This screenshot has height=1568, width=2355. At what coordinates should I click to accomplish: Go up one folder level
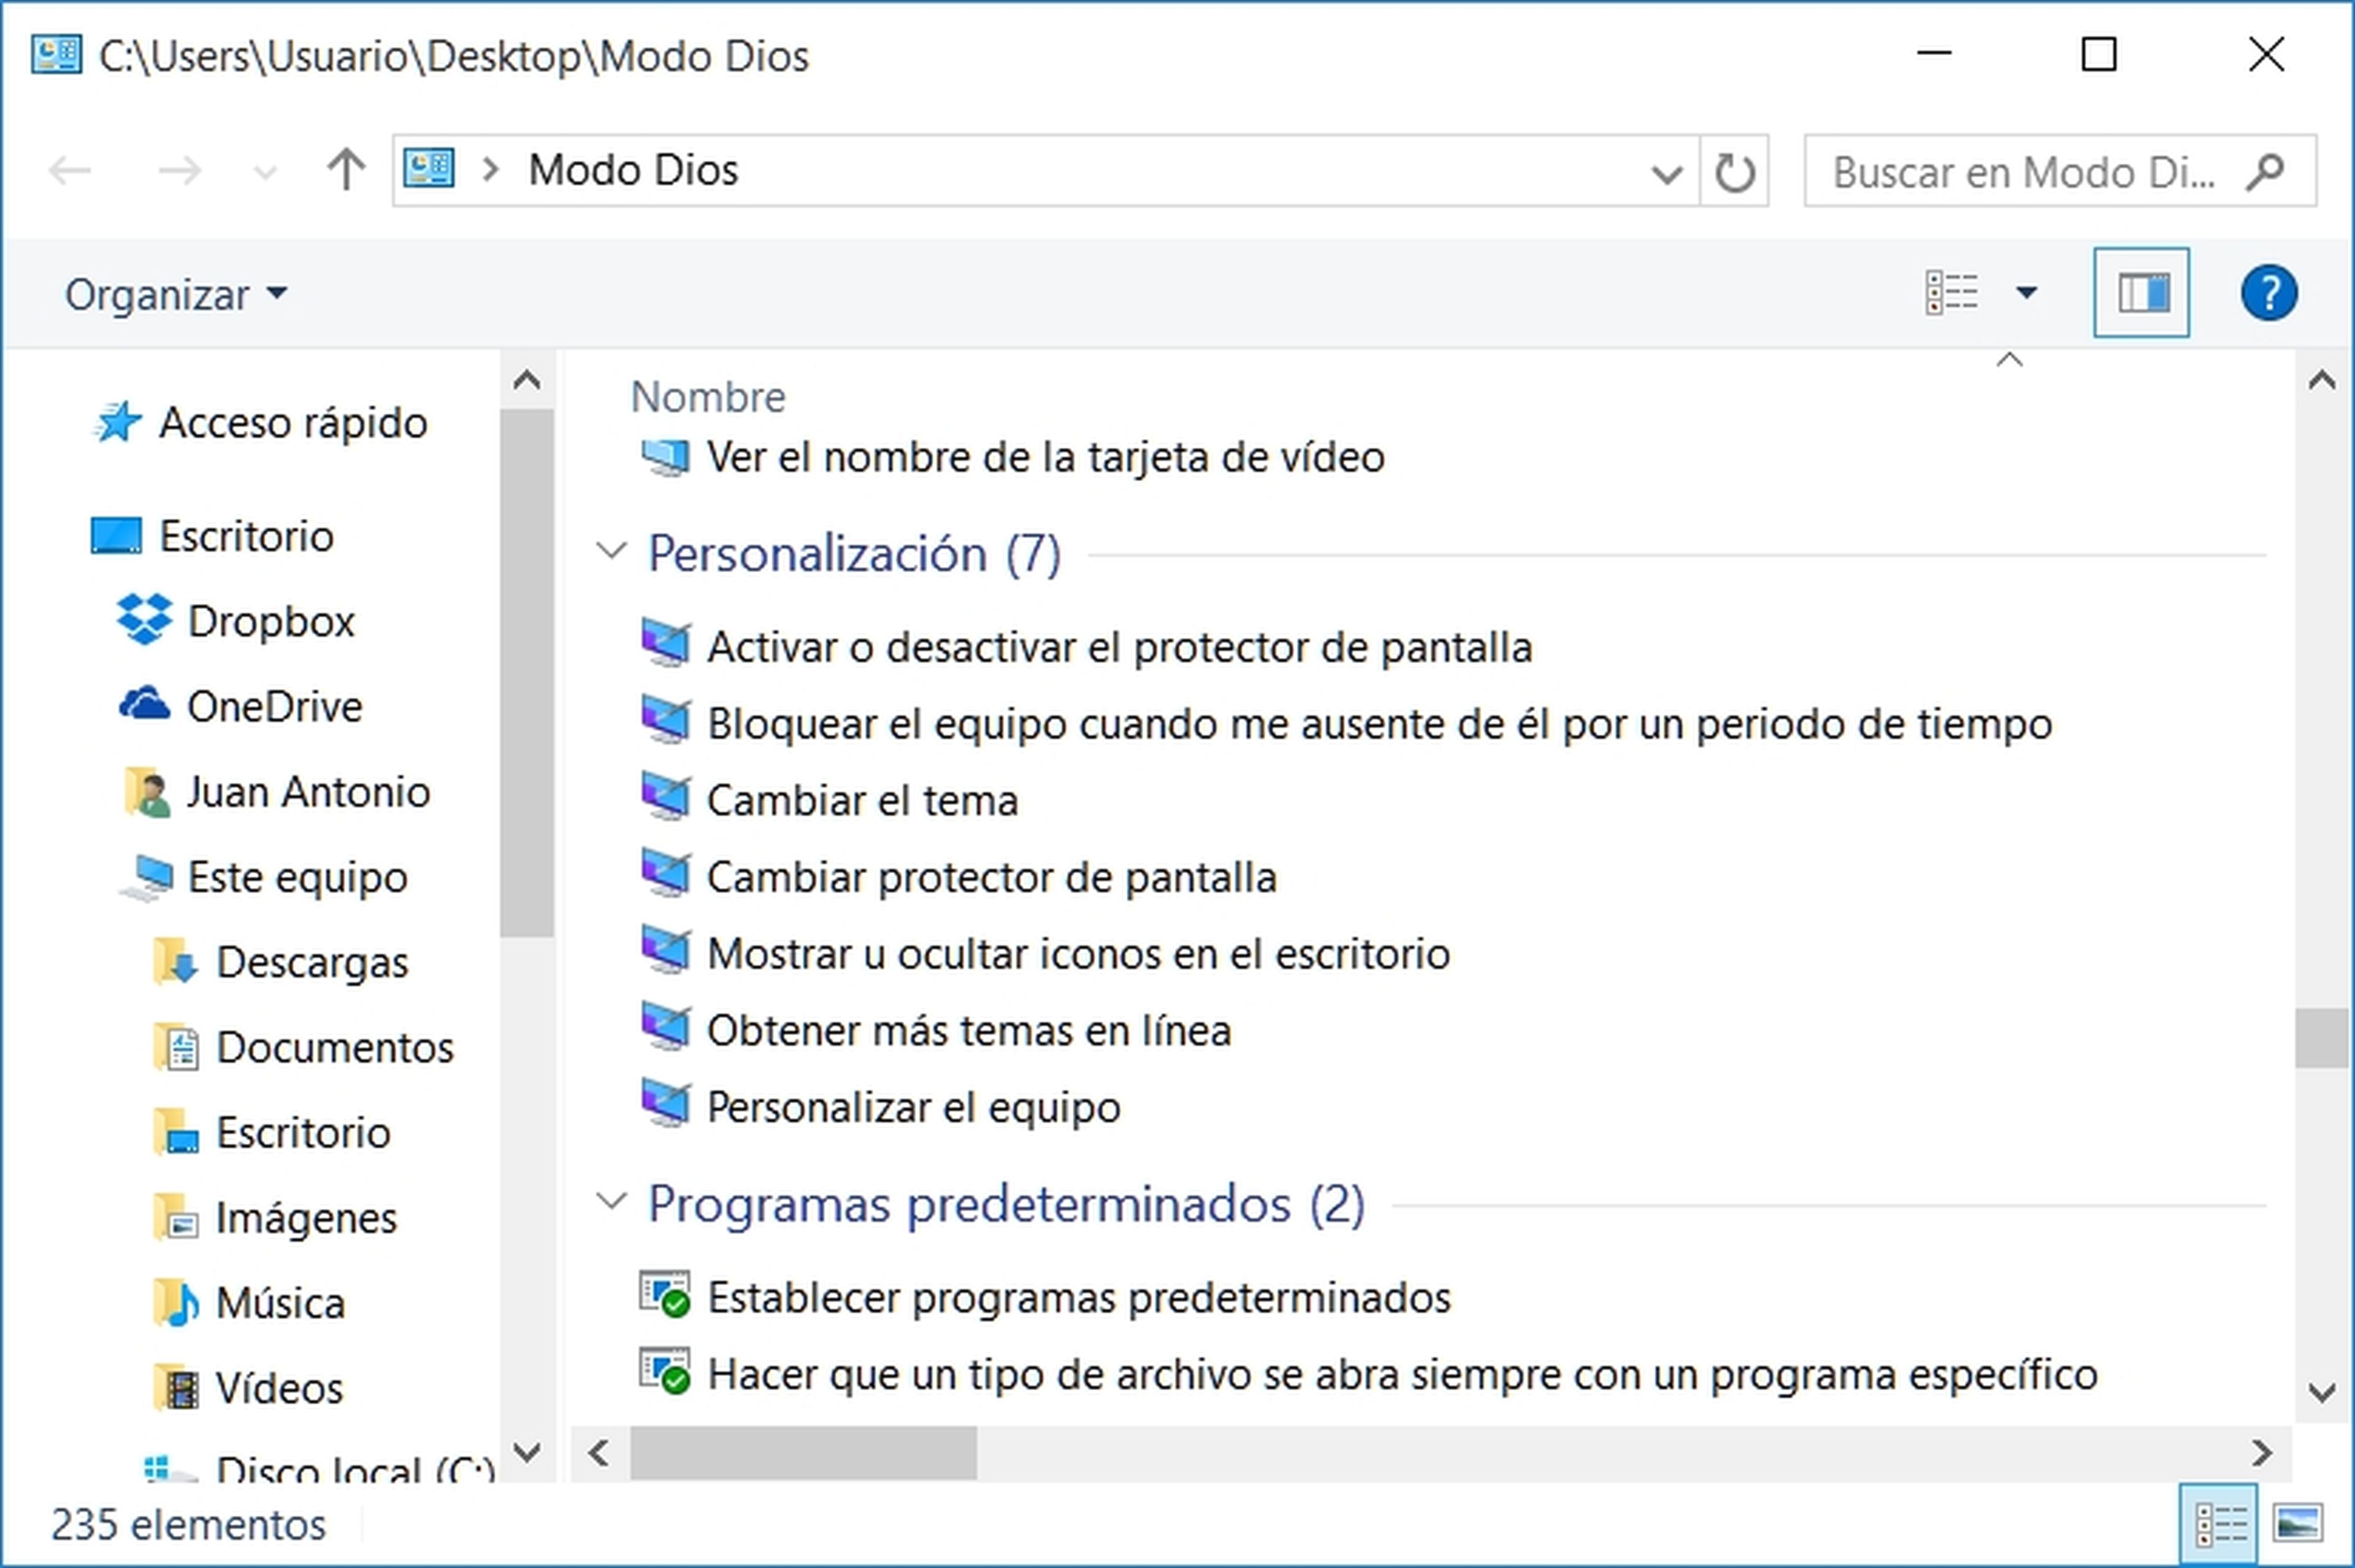click(x=346, y=170)
